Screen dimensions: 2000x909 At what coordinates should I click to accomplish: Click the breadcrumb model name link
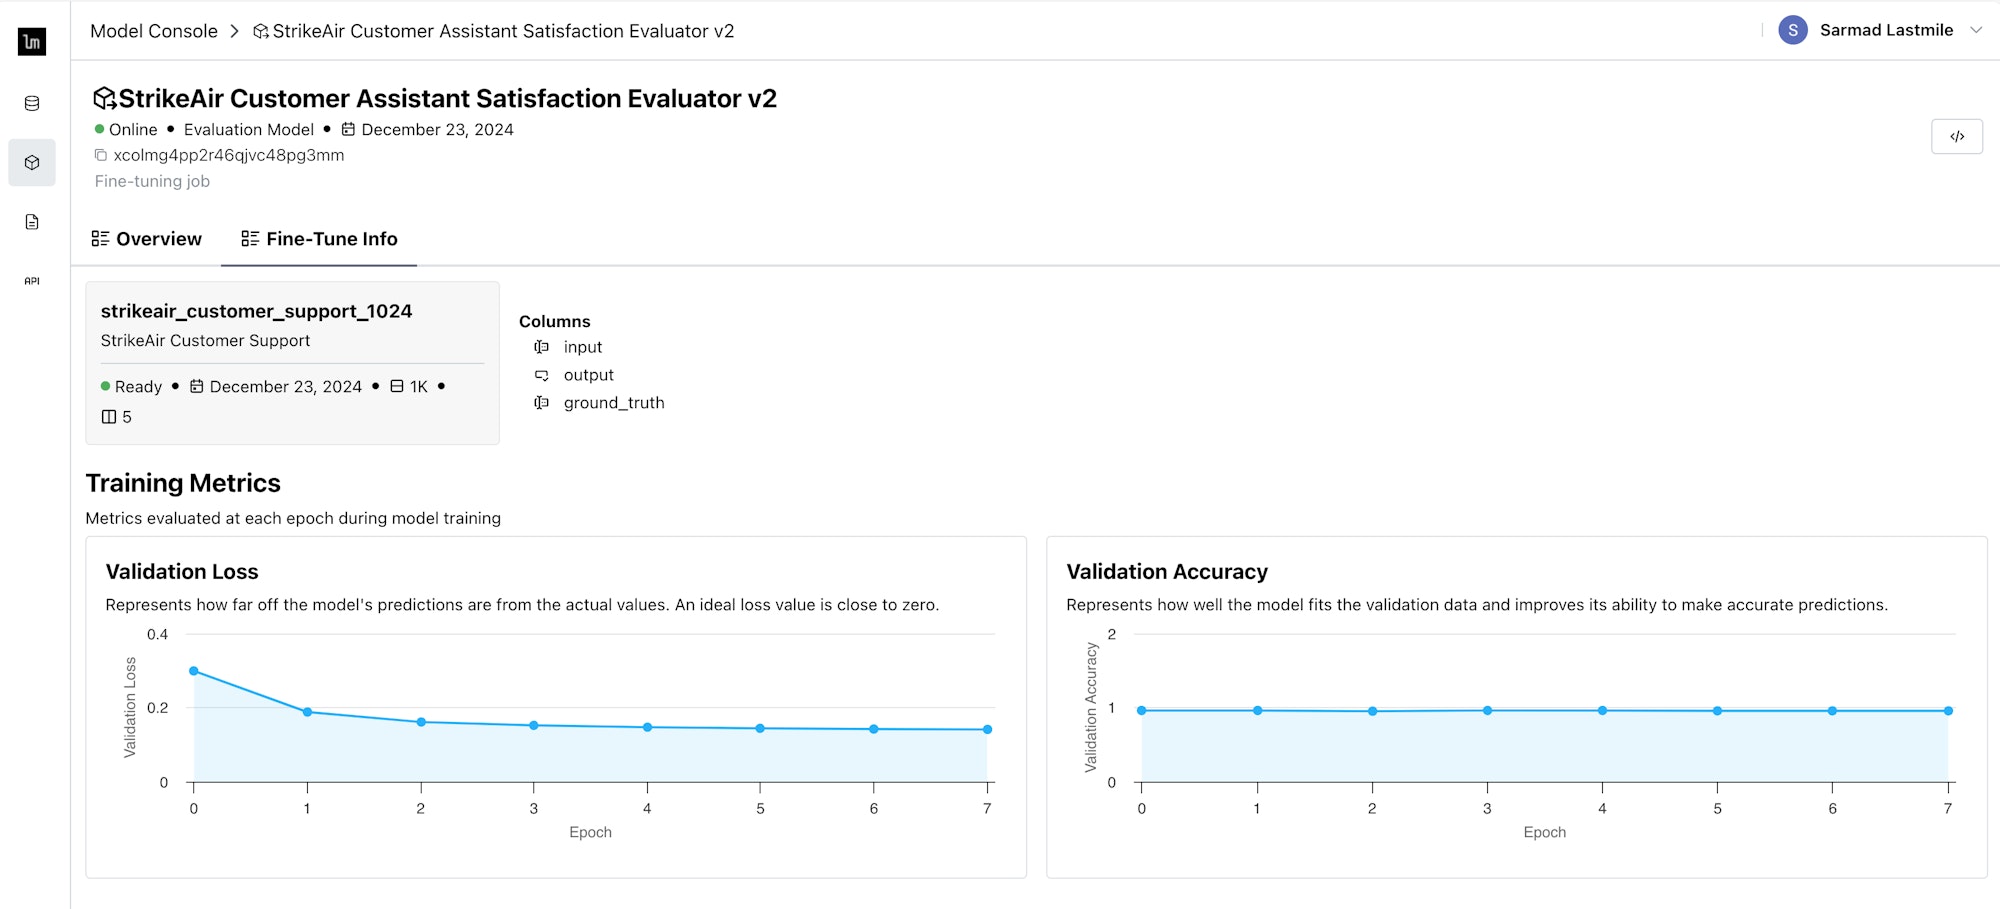click(x=503, y=31)
